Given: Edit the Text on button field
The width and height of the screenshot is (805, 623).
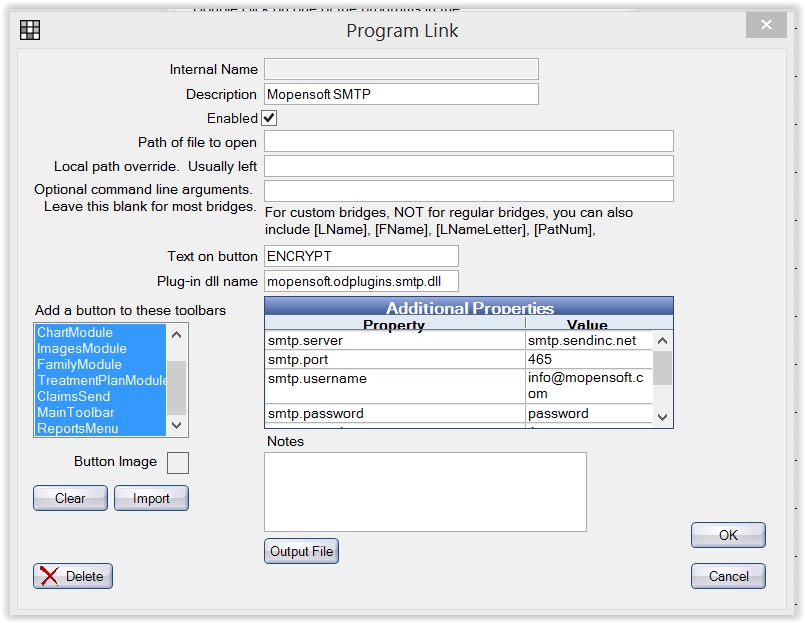Looking at the screenshot, I should pos(361,256).
